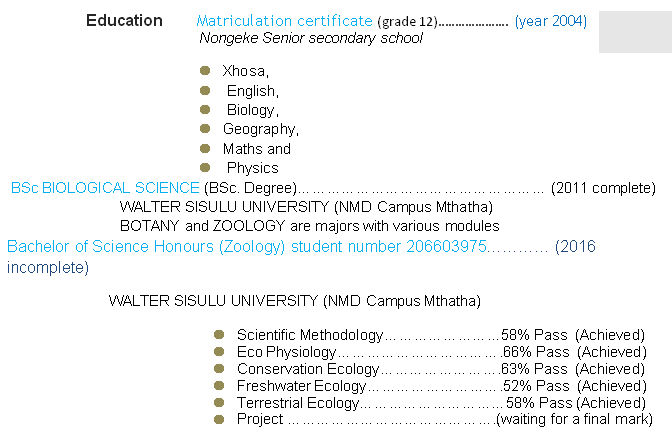Click the bullet beside Conservation Ecology
This screenshot has width=672, height=432.
(219, 368)
